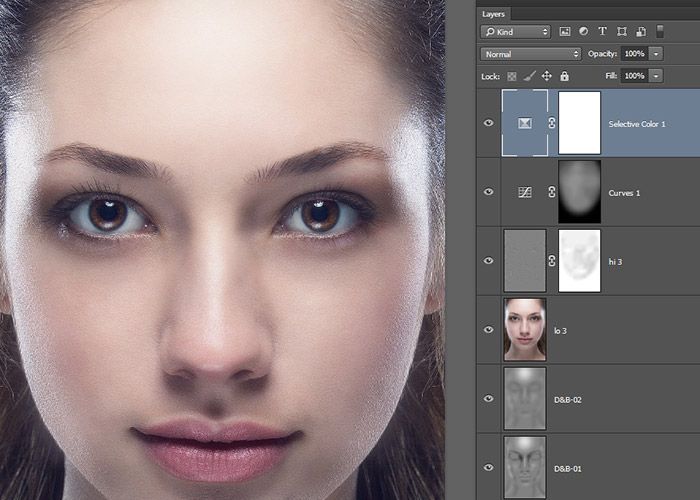Hide the lo 3 layer

(489, 329)
